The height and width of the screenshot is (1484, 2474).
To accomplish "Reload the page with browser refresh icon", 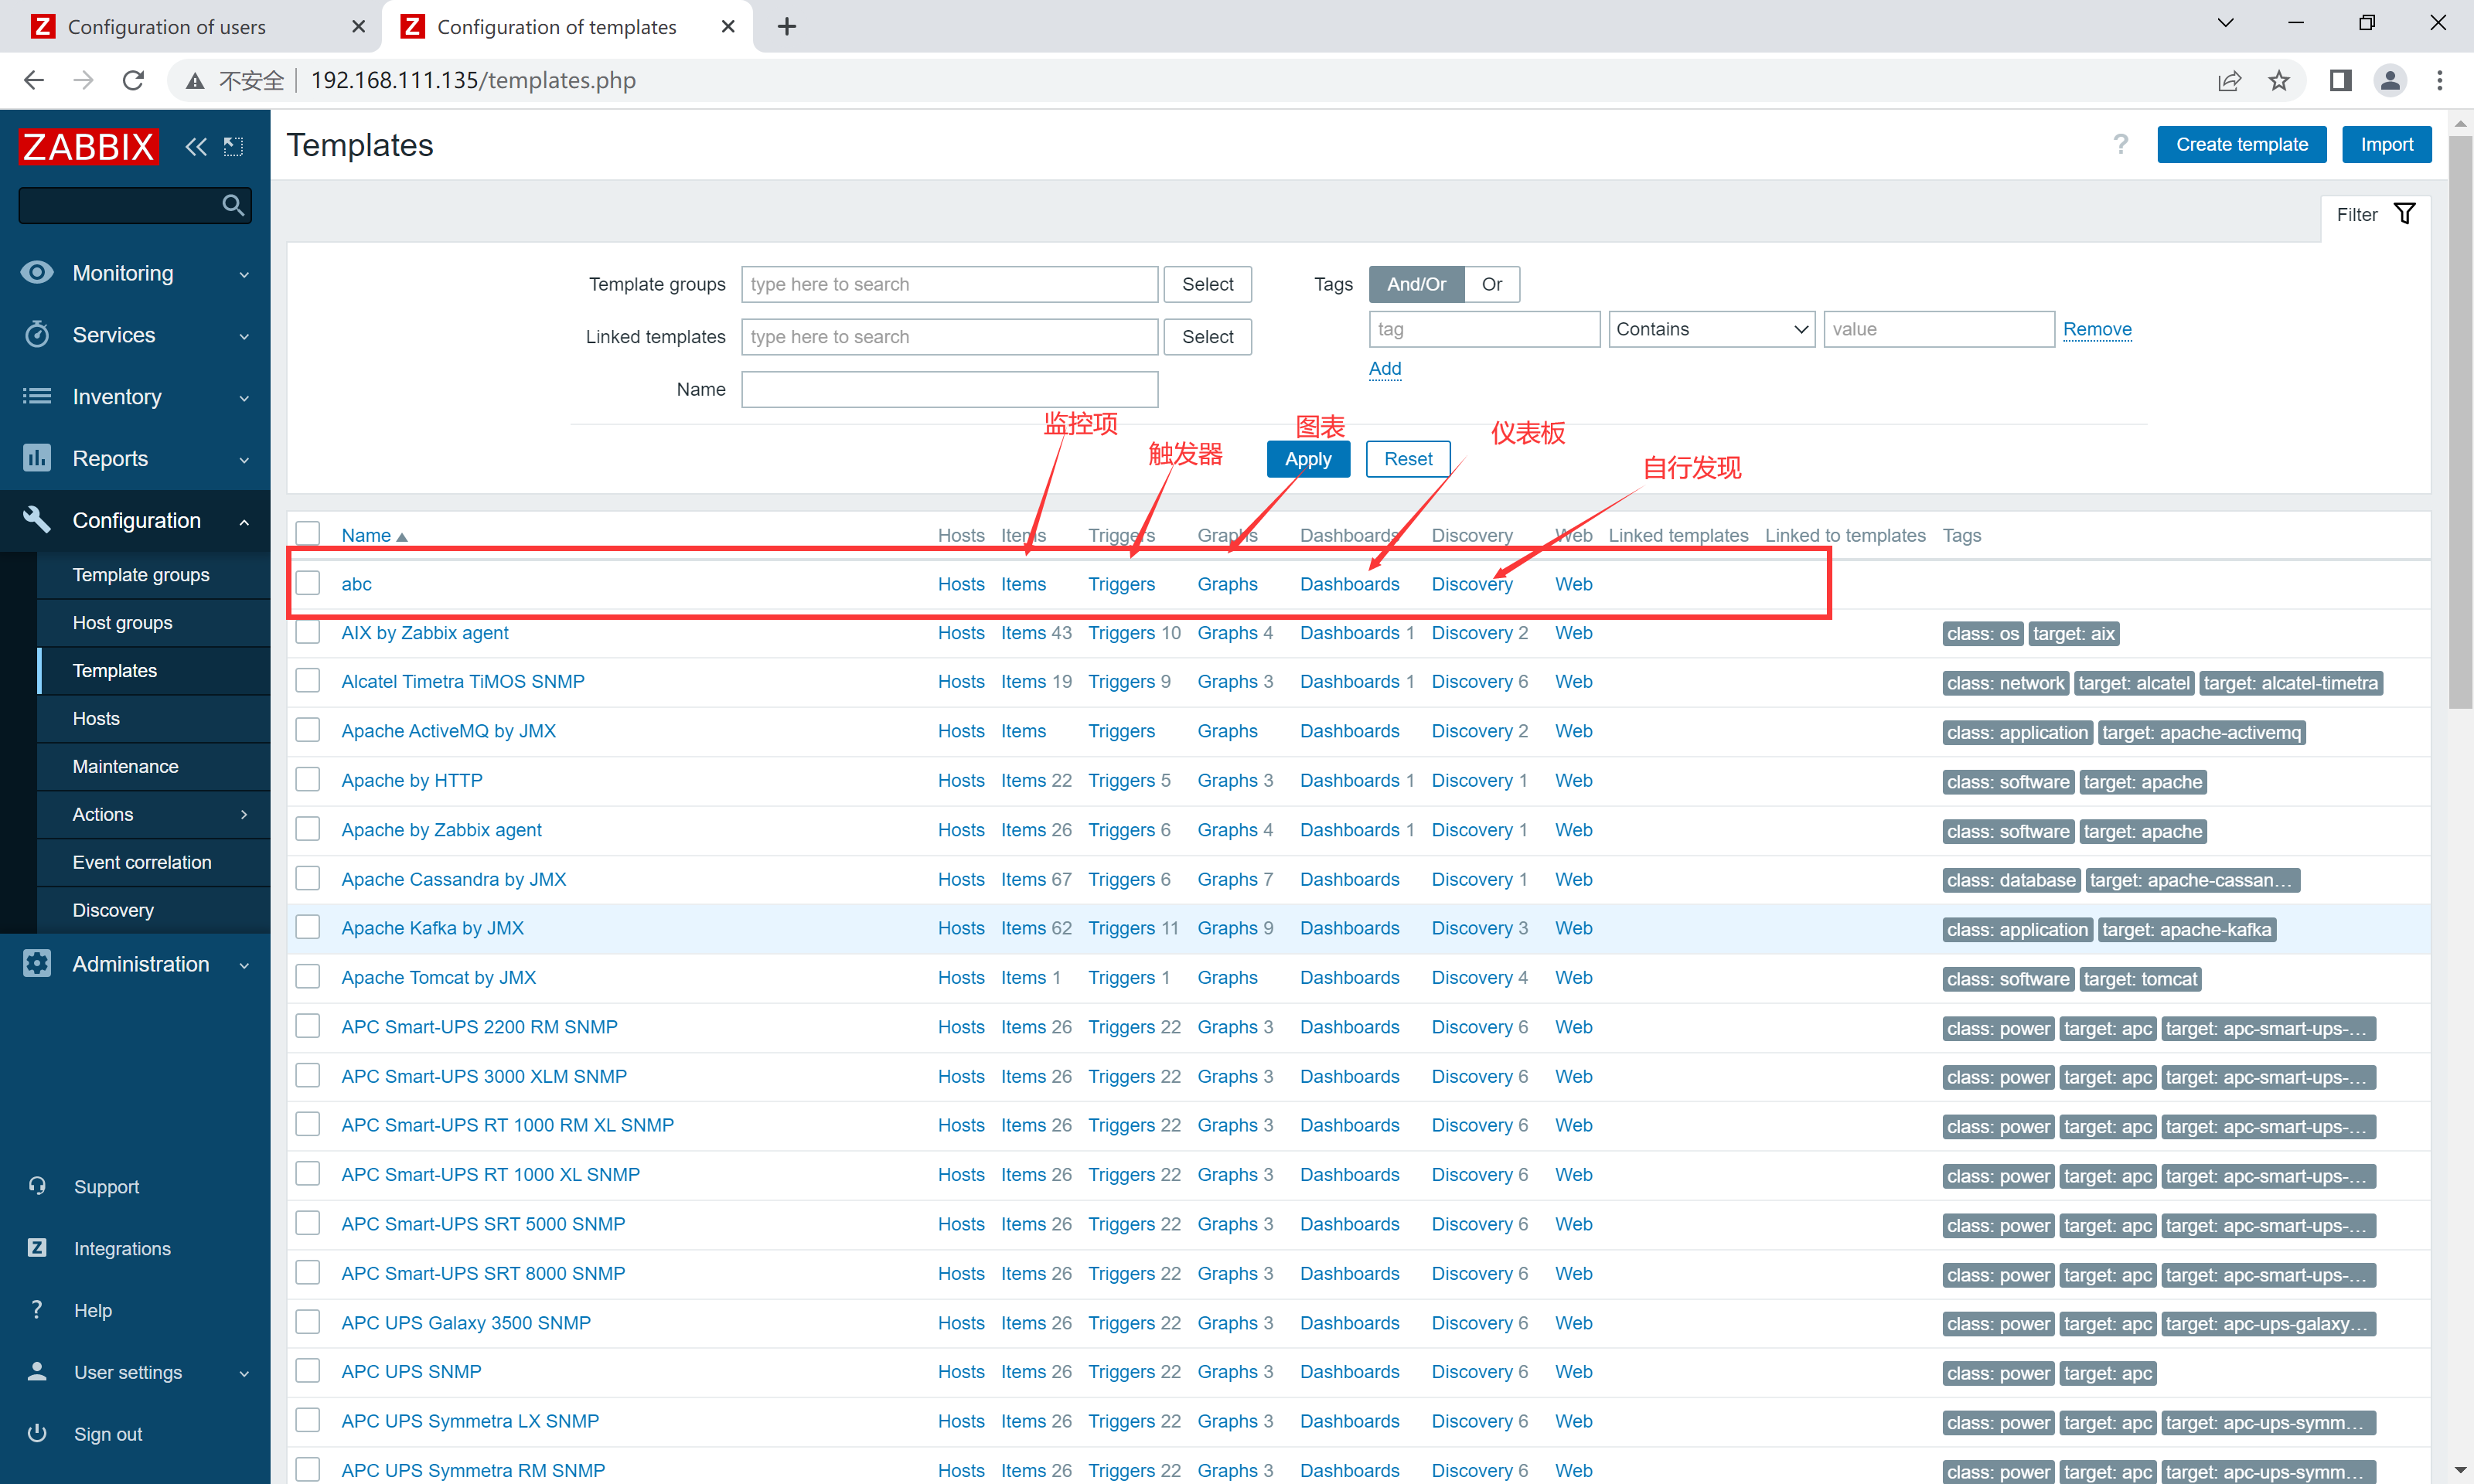I will point(133,80).
